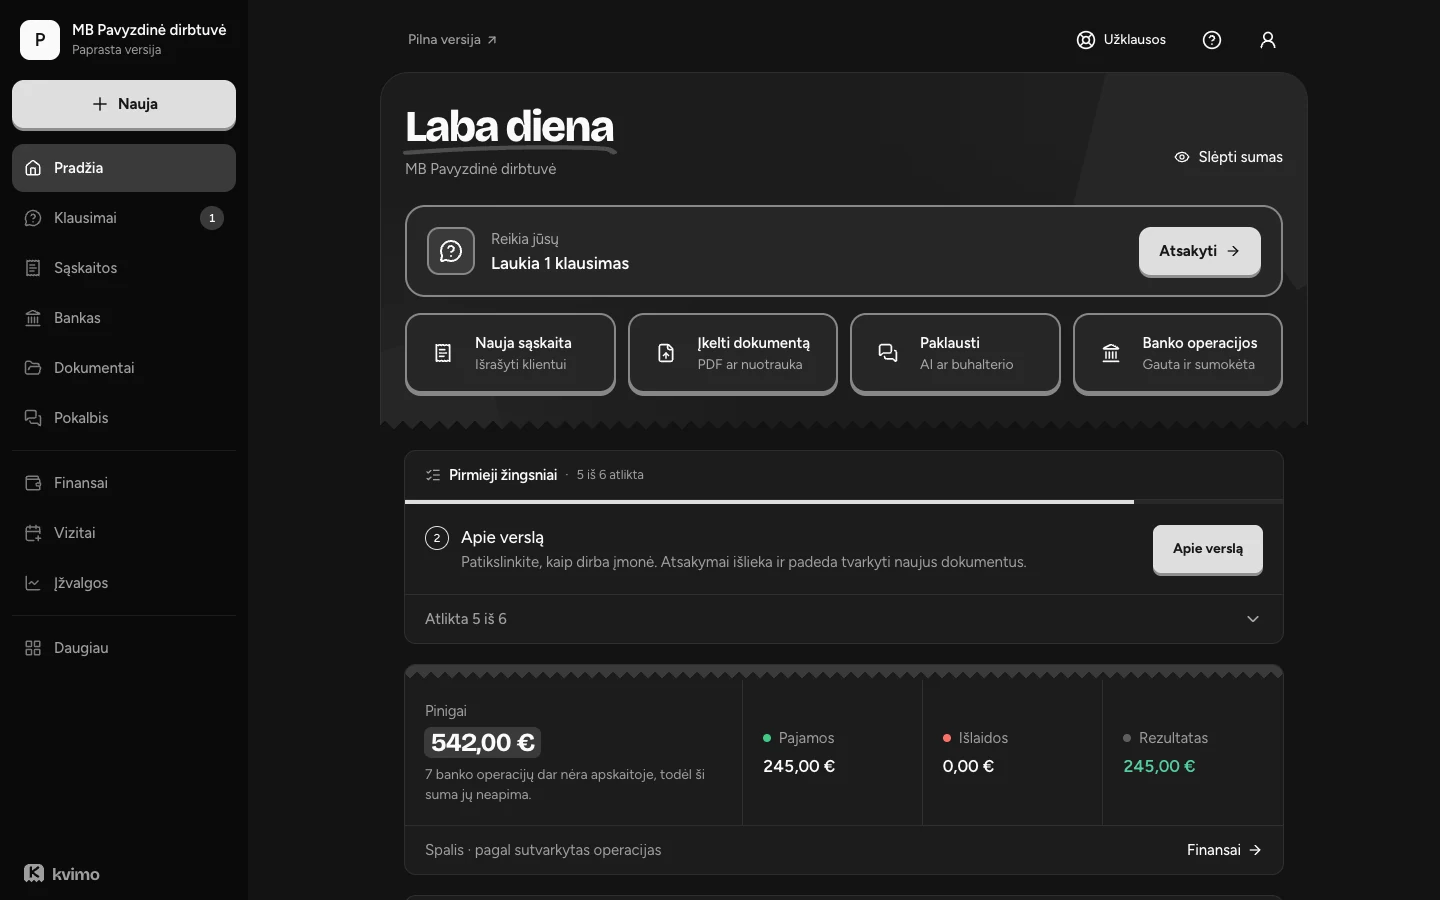Click the Pradžia home icon

coord(33,168)
